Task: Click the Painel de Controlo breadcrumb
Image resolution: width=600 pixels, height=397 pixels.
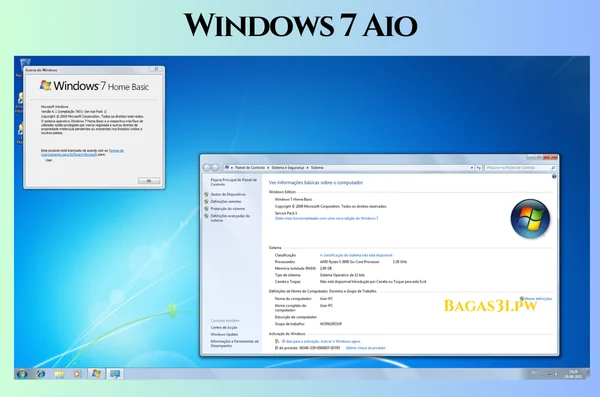Action: click(x=250, y=168)
